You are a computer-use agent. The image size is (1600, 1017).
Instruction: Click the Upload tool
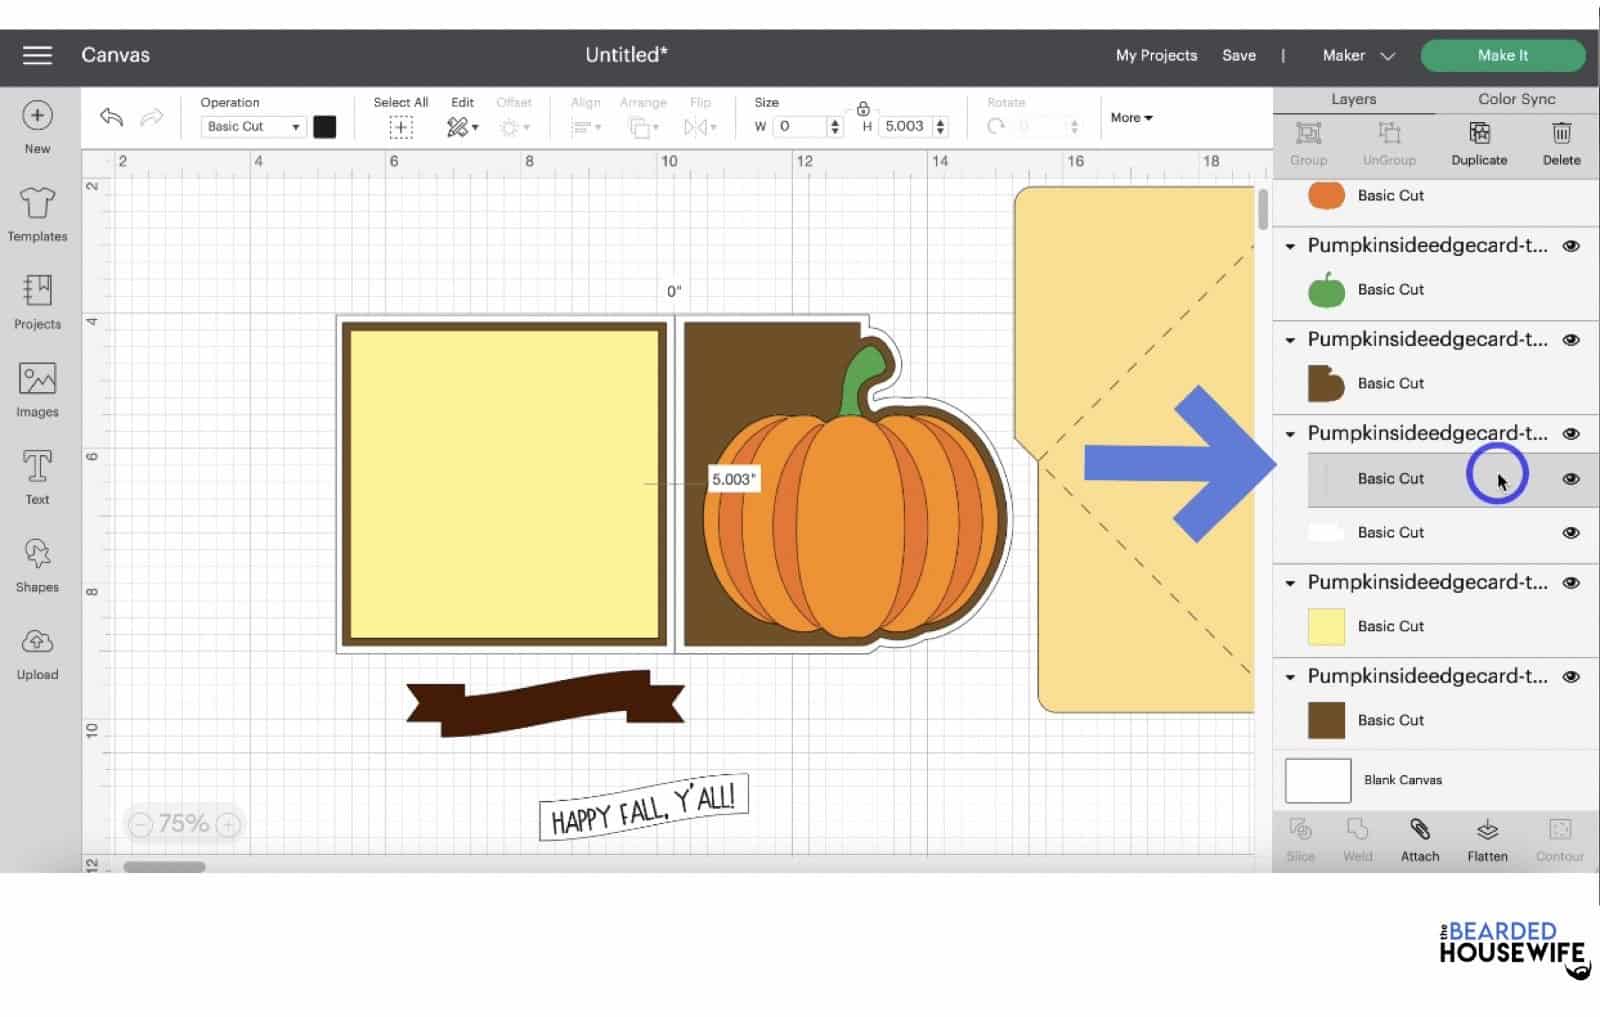click(x=37, y=648)
